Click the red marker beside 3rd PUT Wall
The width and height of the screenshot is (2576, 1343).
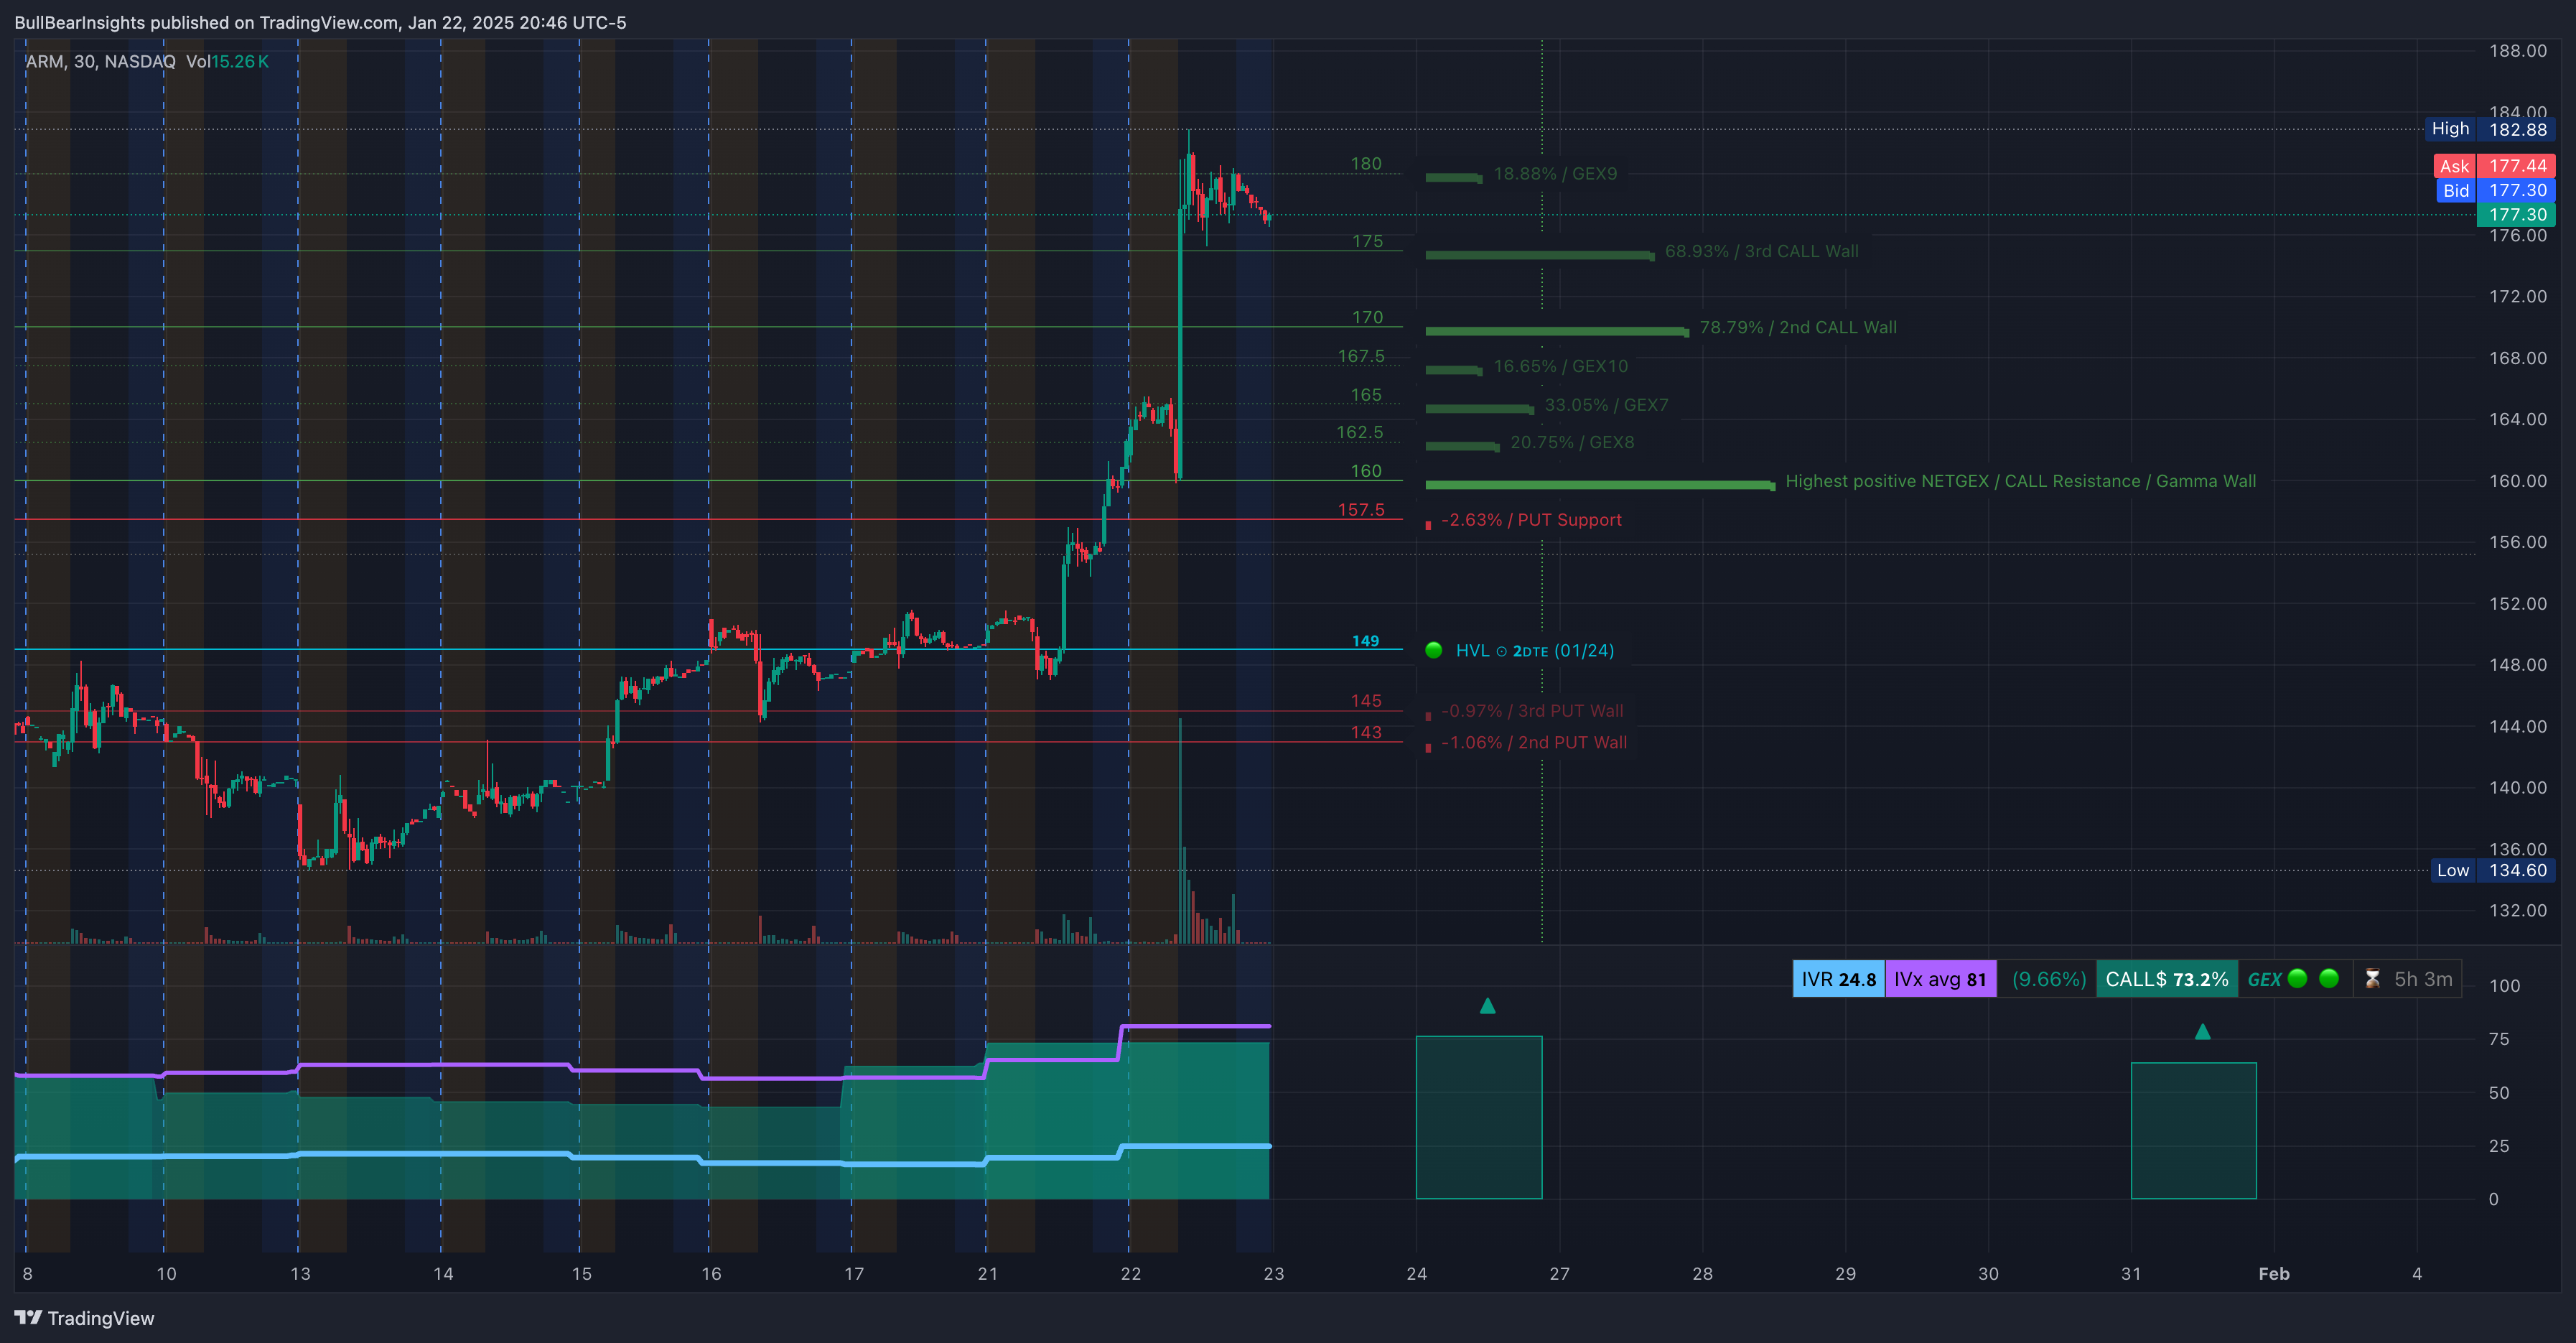click(1428, 715)
